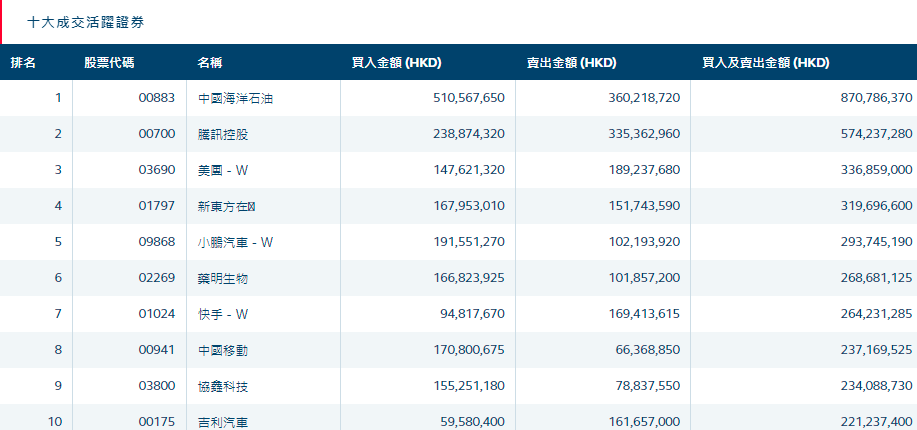Click rank 10 in the 排名 column
917x430 pixels.
55,422
